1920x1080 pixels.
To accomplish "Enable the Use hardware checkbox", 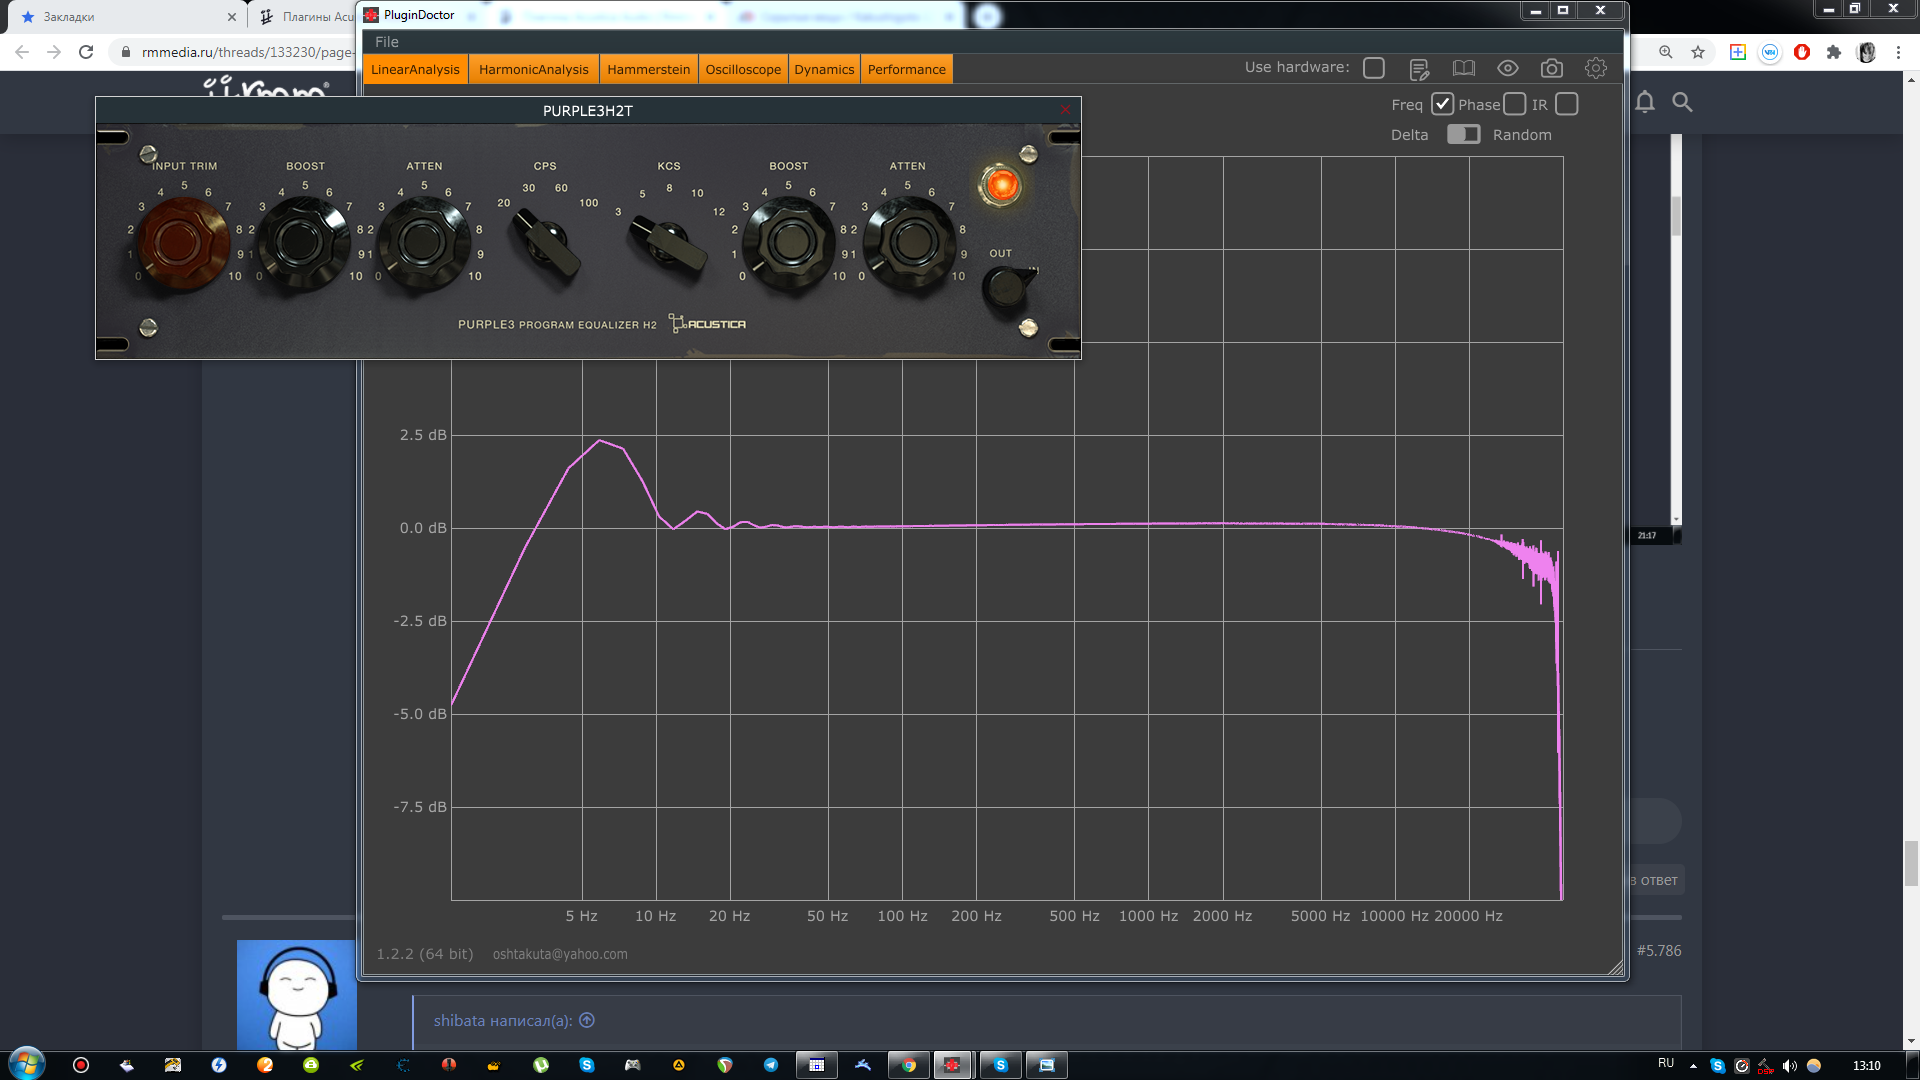I will (1374, 68).
